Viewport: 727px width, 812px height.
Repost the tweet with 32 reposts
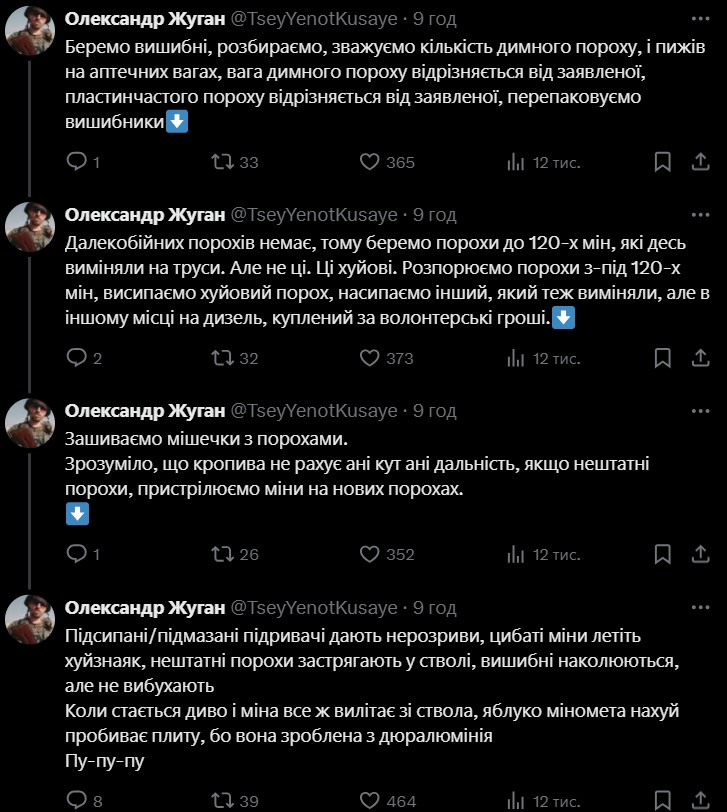point(224,358)
